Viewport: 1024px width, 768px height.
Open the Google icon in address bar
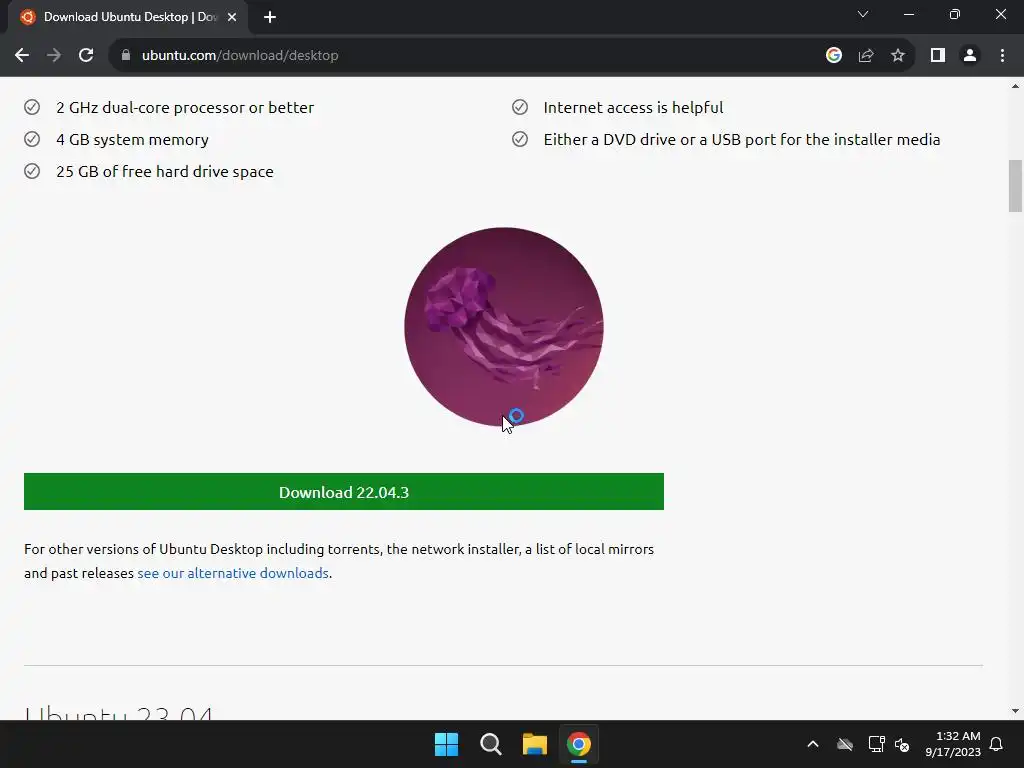coord(833,56)
